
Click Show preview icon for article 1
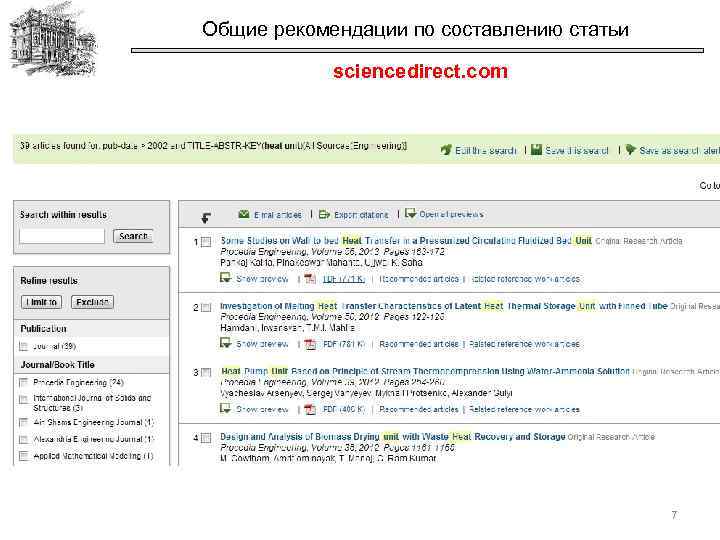[225, 278]
